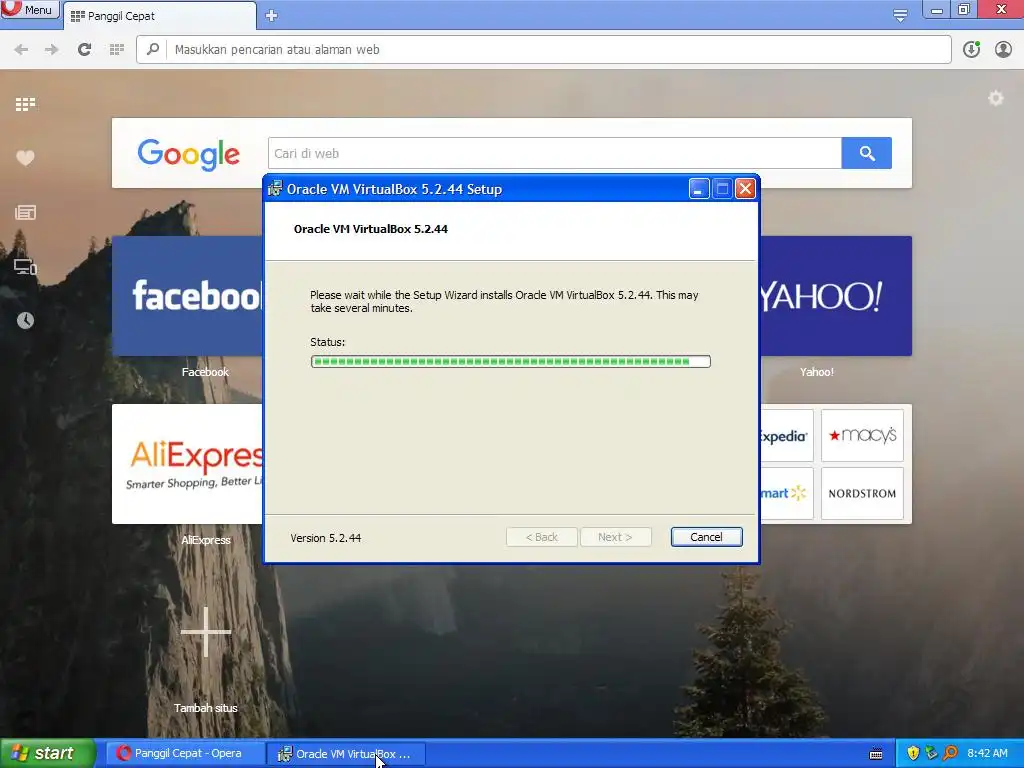
Task: Open the Yahoo! speed dial tile
Action: [836, 296]
